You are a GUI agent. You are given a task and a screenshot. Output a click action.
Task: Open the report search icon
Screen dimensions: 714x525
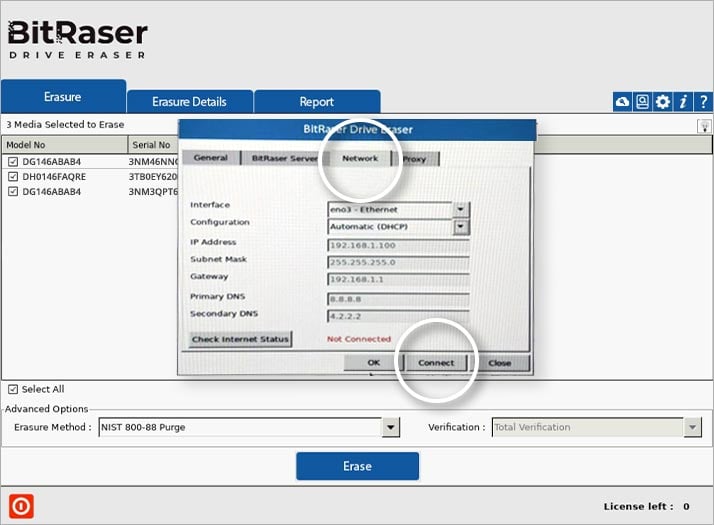point(642,102)
